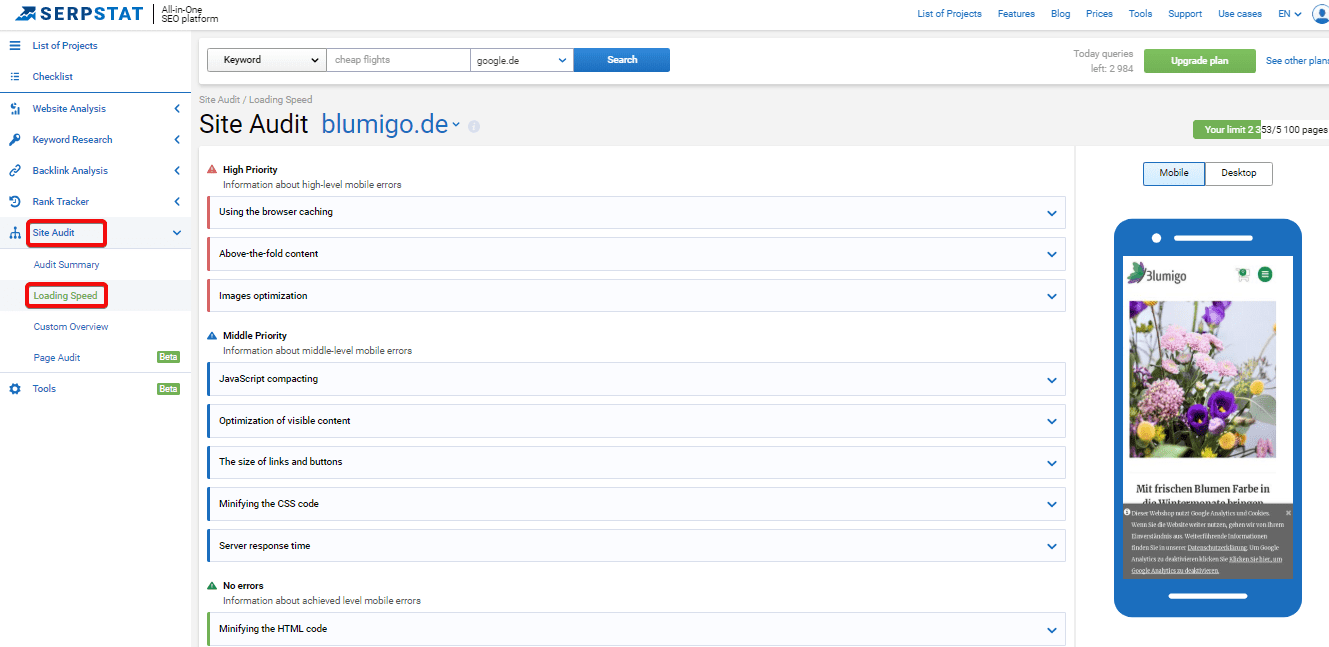Expand JavaScript compacting section

[1052, 380]
